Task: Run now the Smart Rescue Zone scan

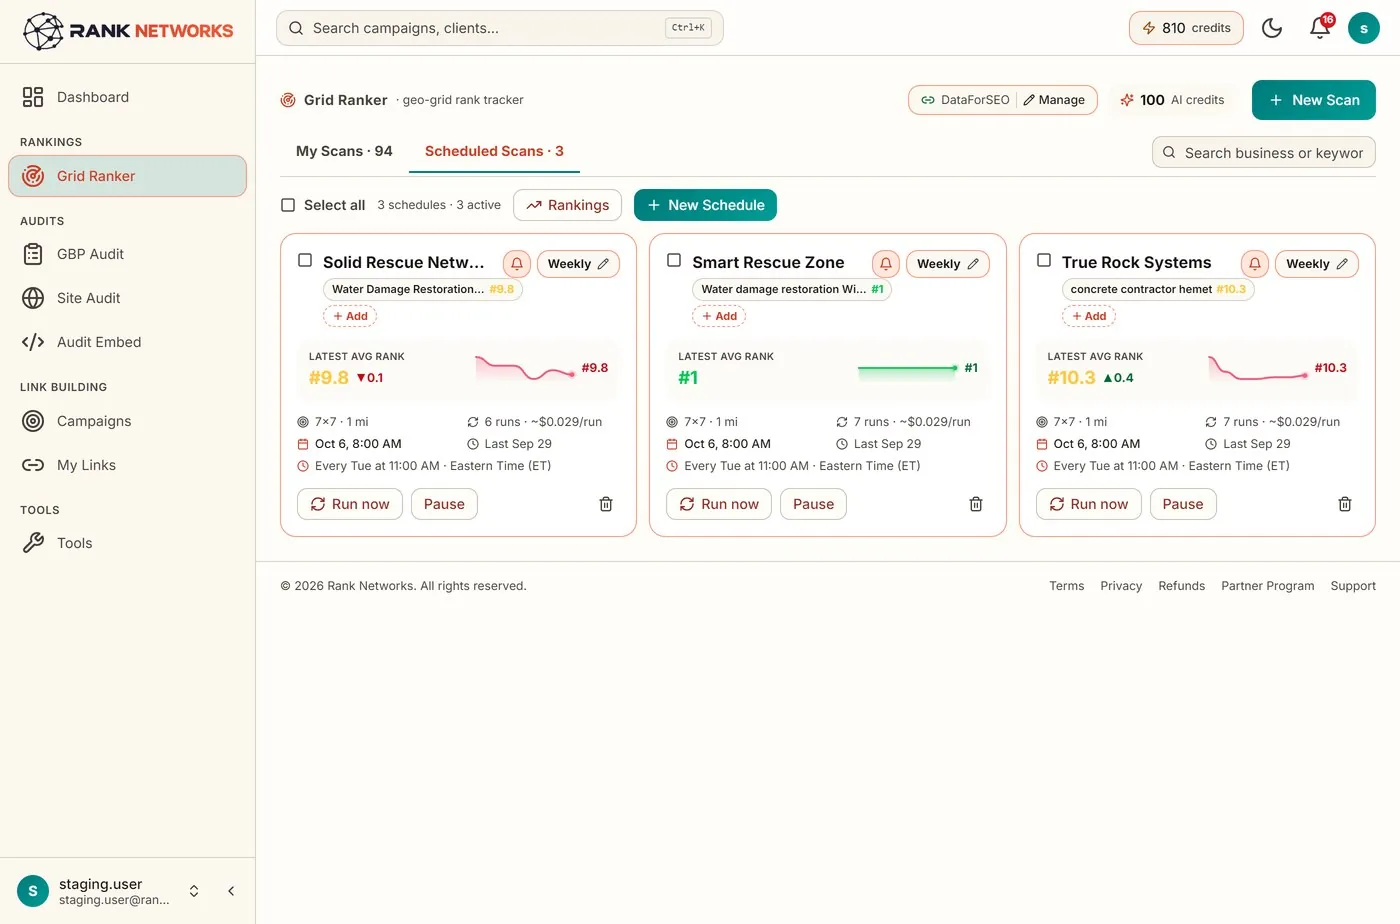Action: pyautogui.click(x=720, y=504)
